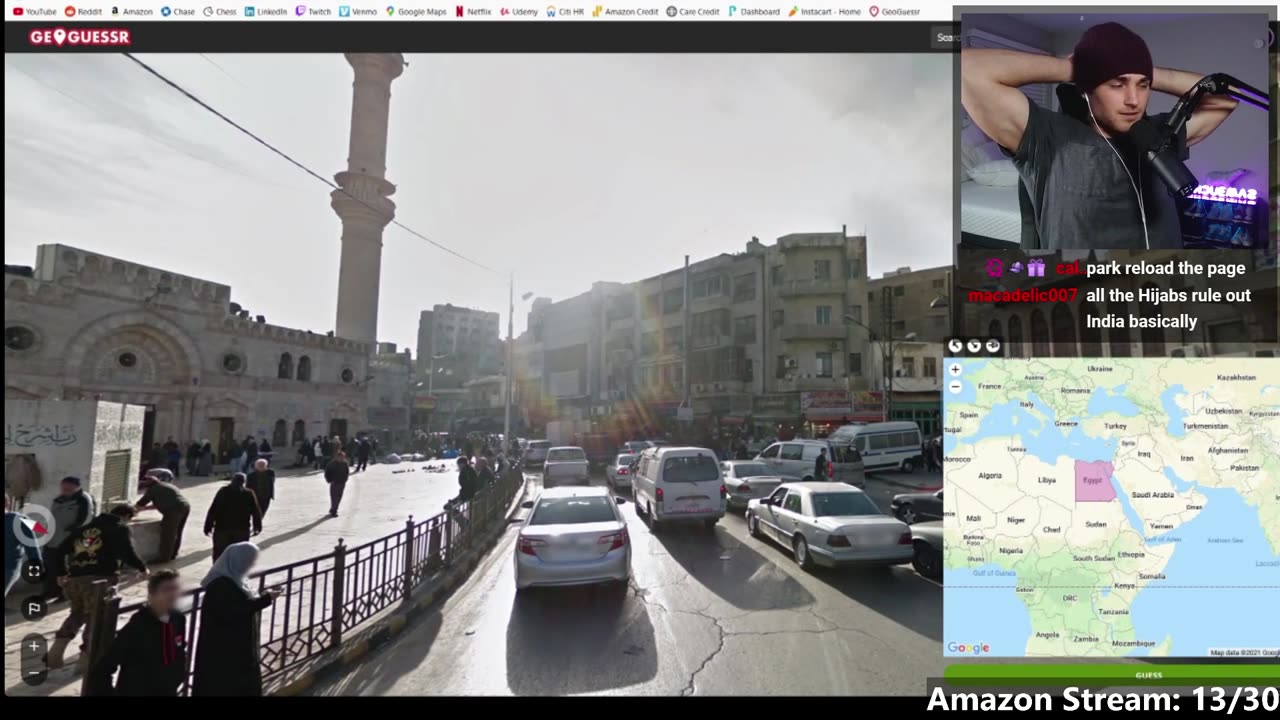Click Pakistan on the map
Screen dimensions: 1280x720
(1244, 467)
